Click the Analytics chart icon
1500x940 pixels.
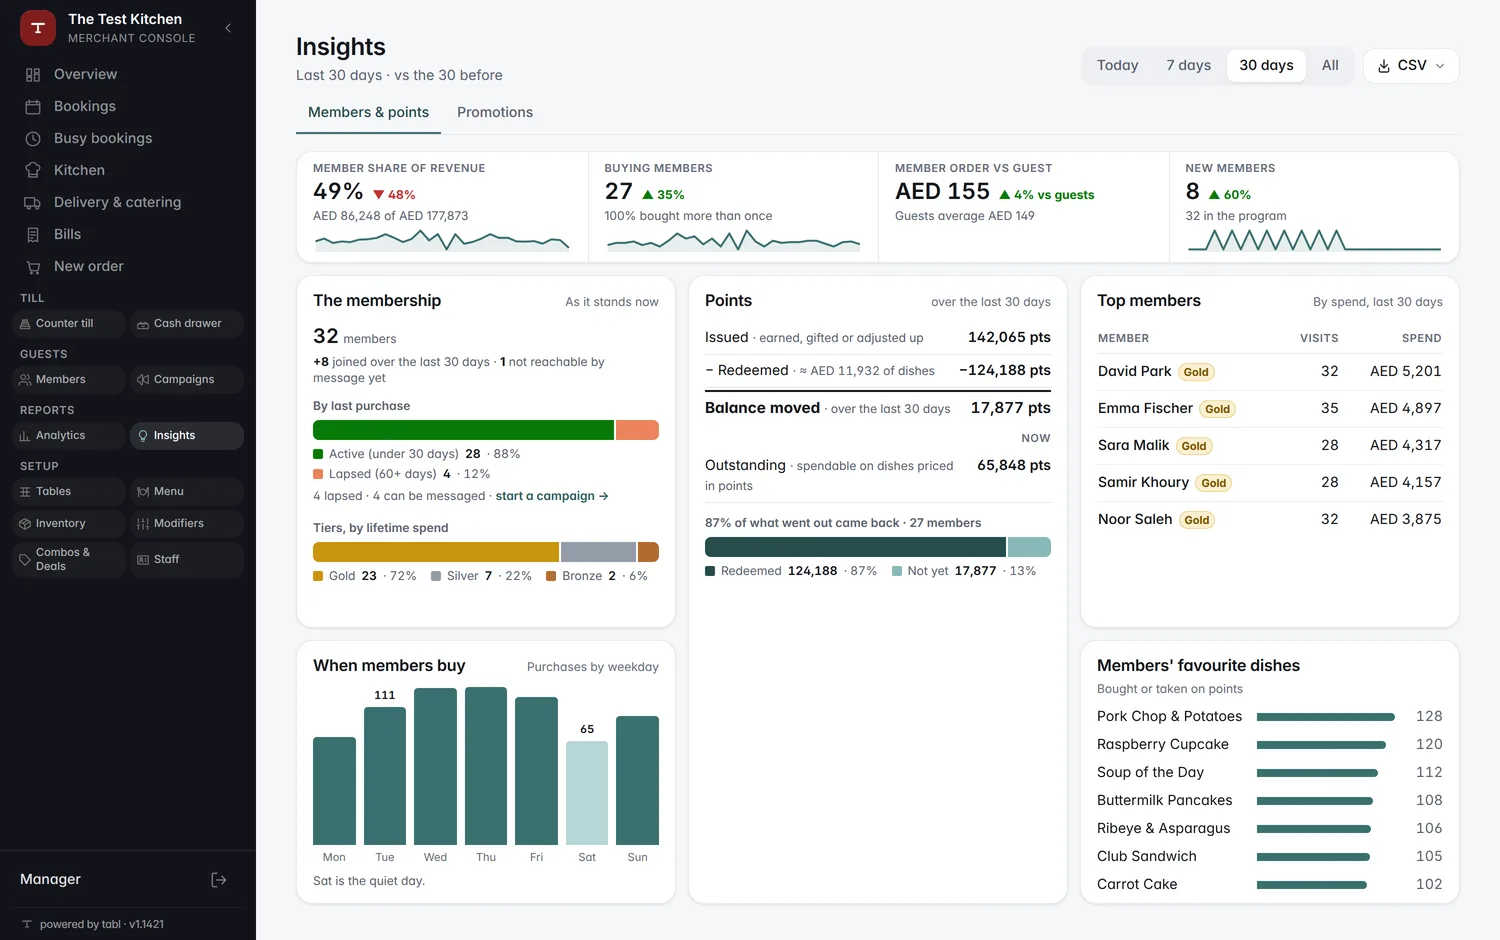point(25,436)
